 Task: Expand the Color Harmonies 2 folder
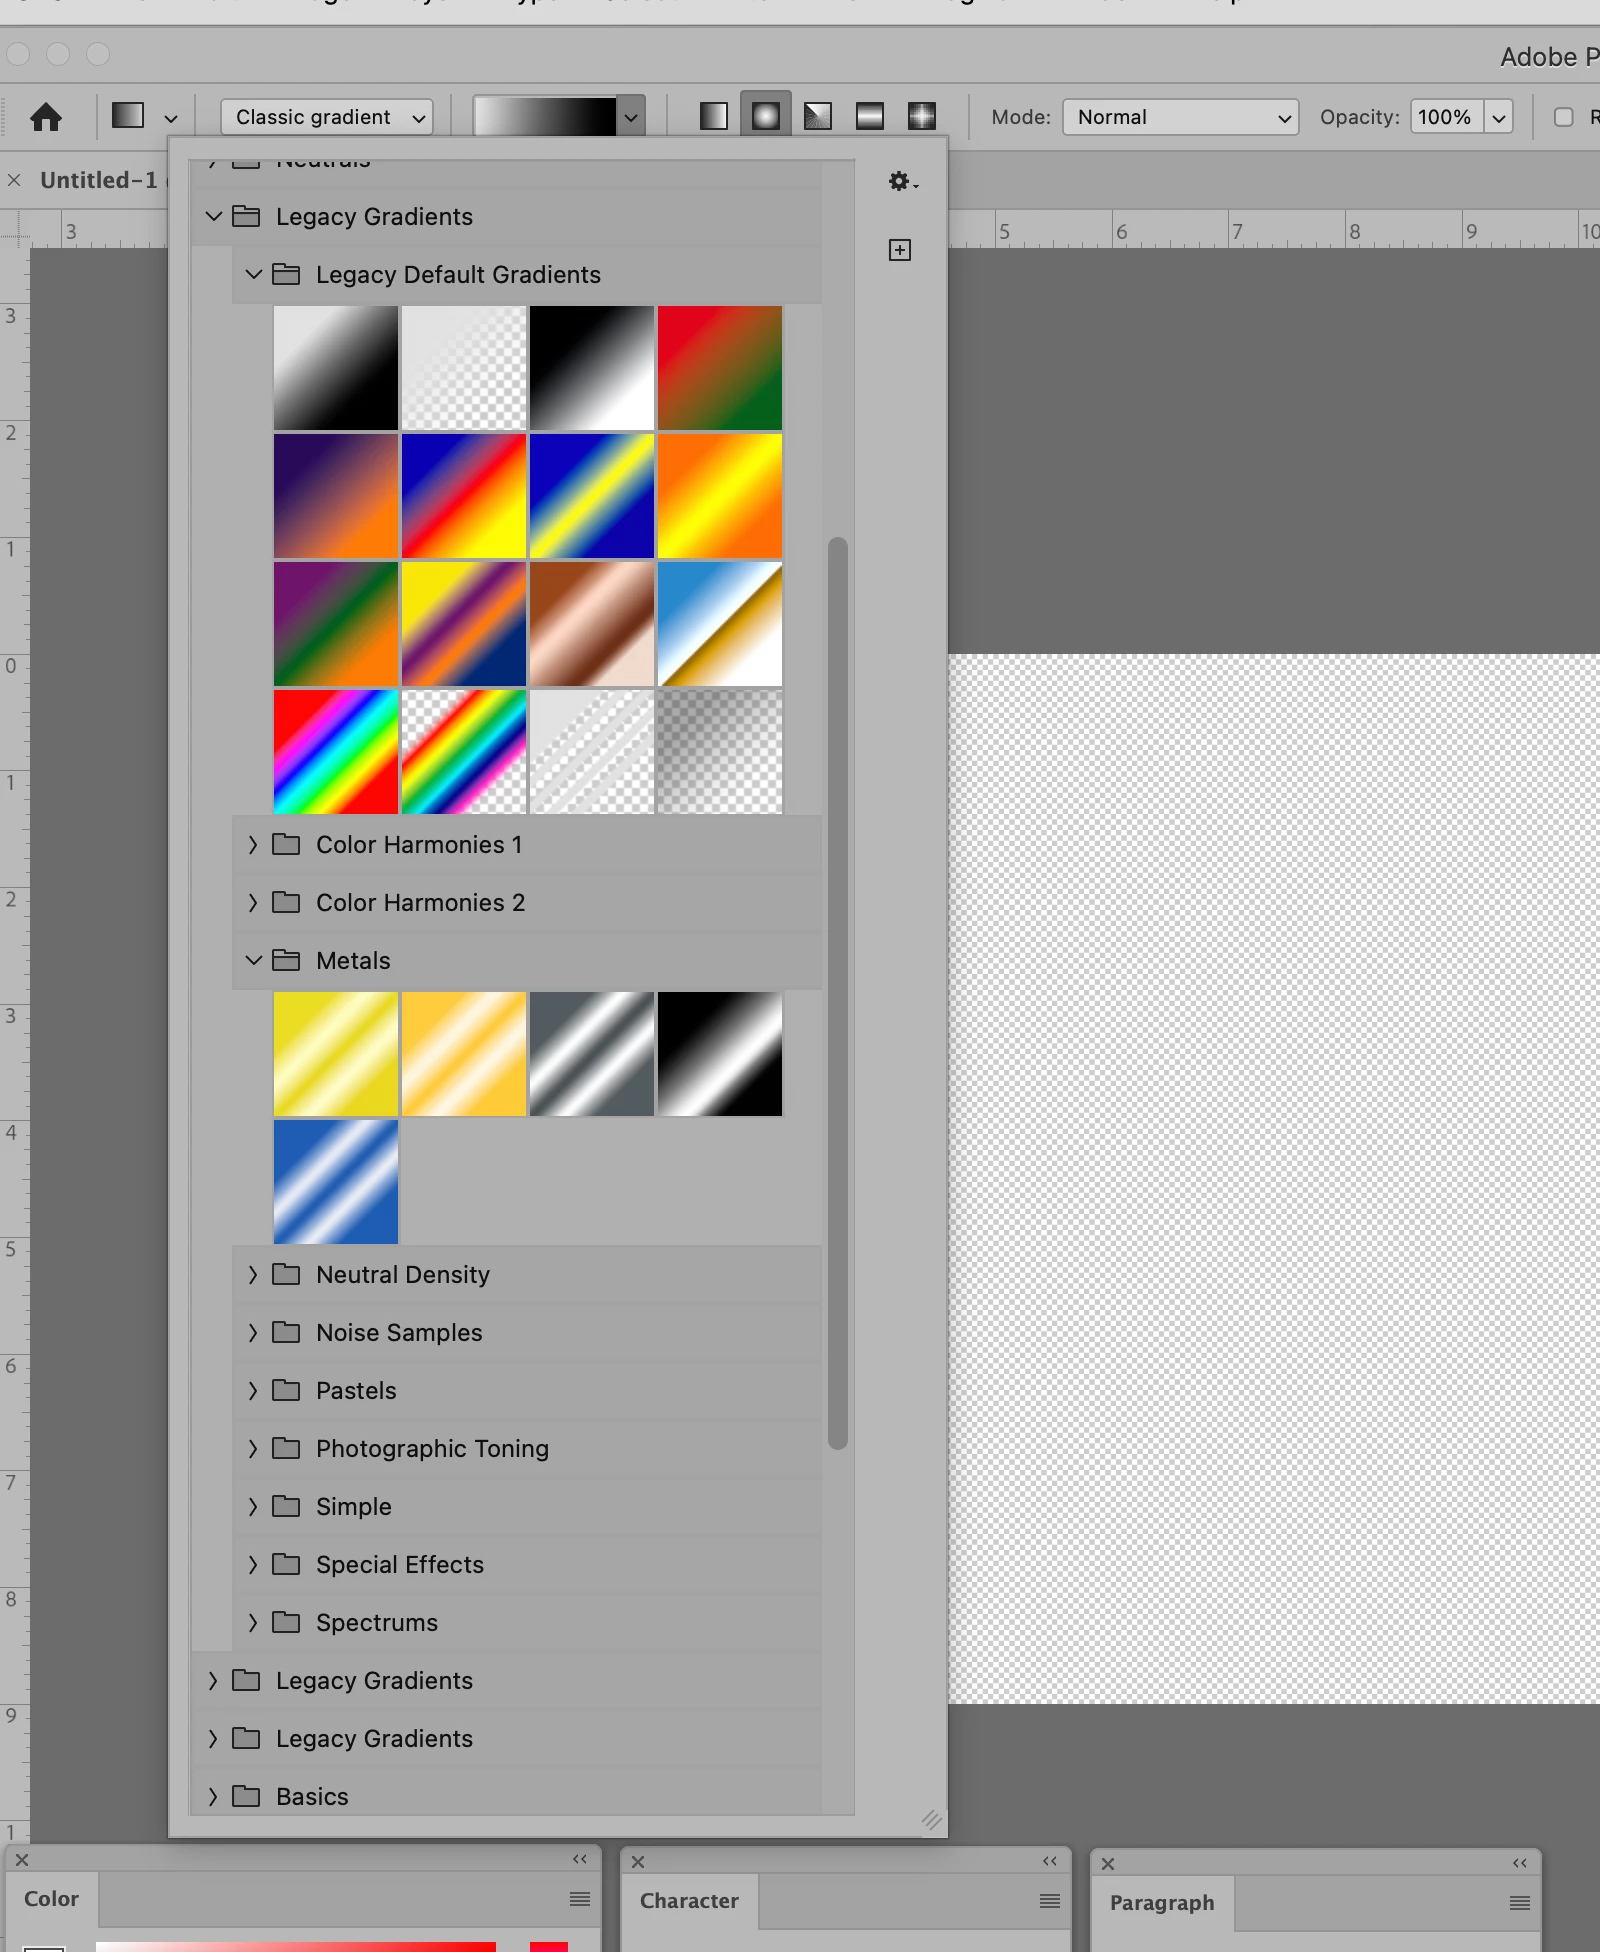(252, 902)
